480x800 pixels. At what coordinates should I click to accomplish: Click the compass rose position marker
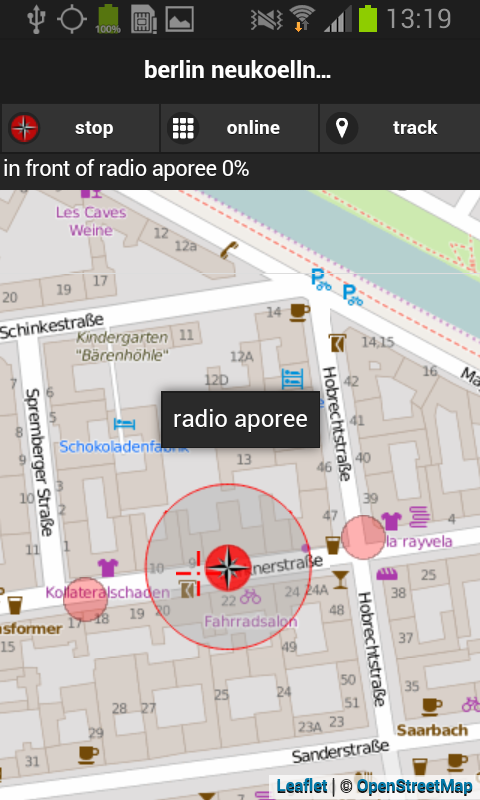coord(228,568)
